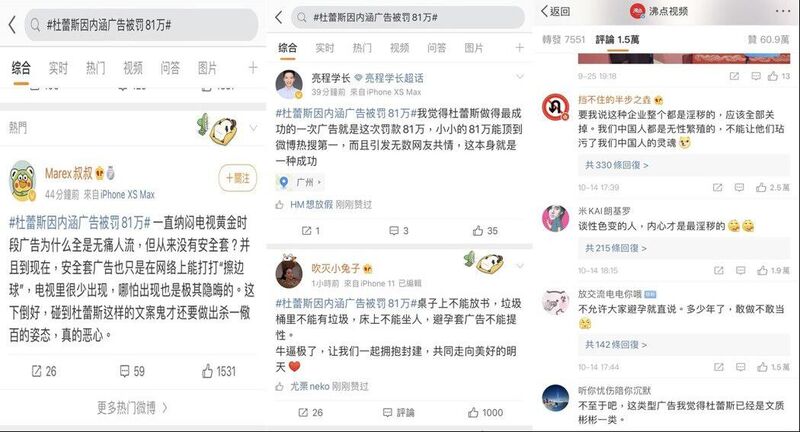Open the 广州 location tag
The image size is (800, 432).
[300, 182]
